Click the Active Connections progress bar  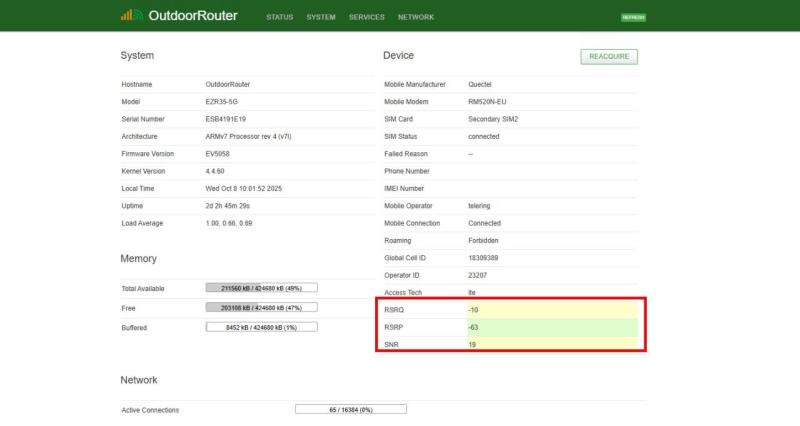coord(351,409)
